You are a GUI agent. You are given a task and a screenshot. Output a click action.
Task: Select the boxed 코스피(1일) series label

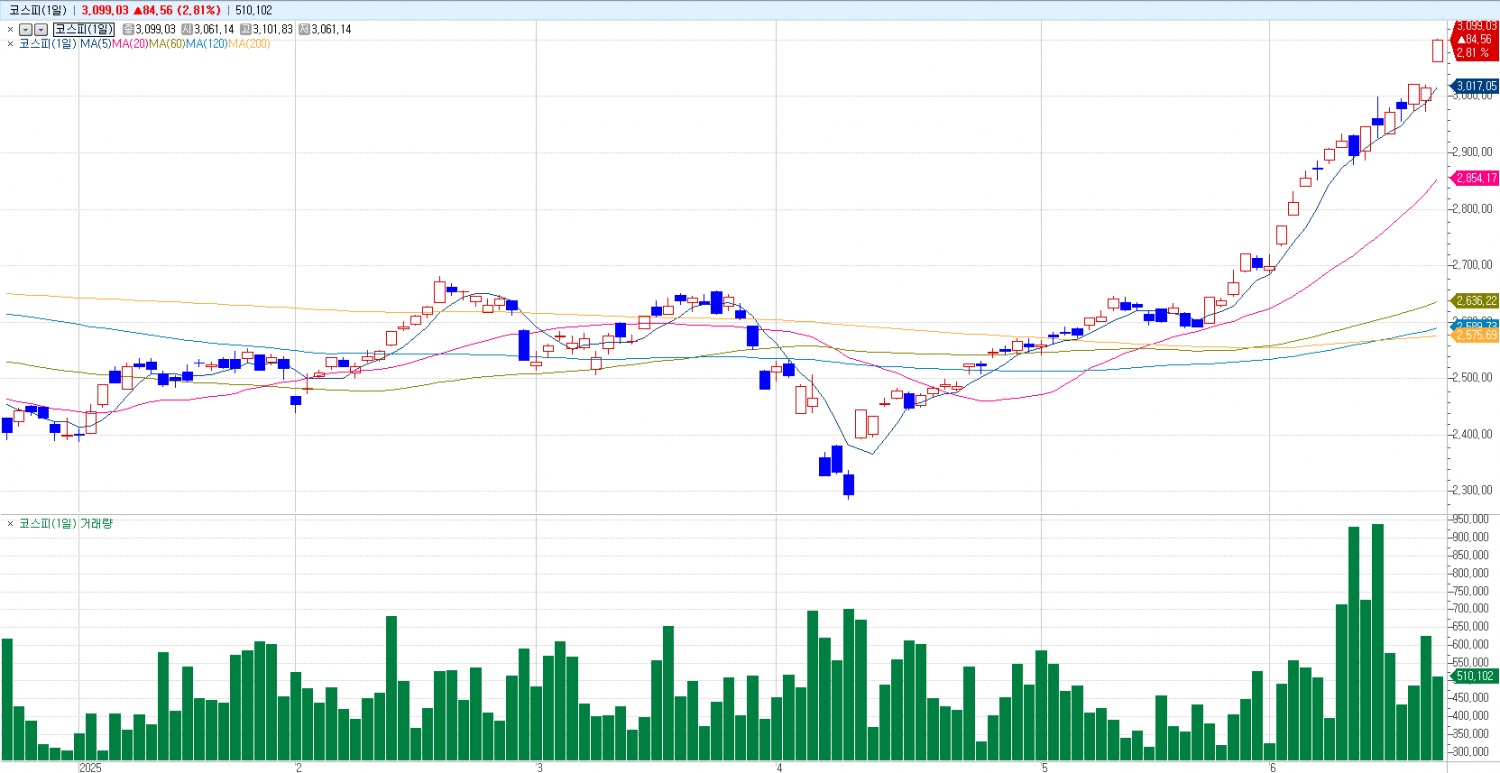pos(84,29)
